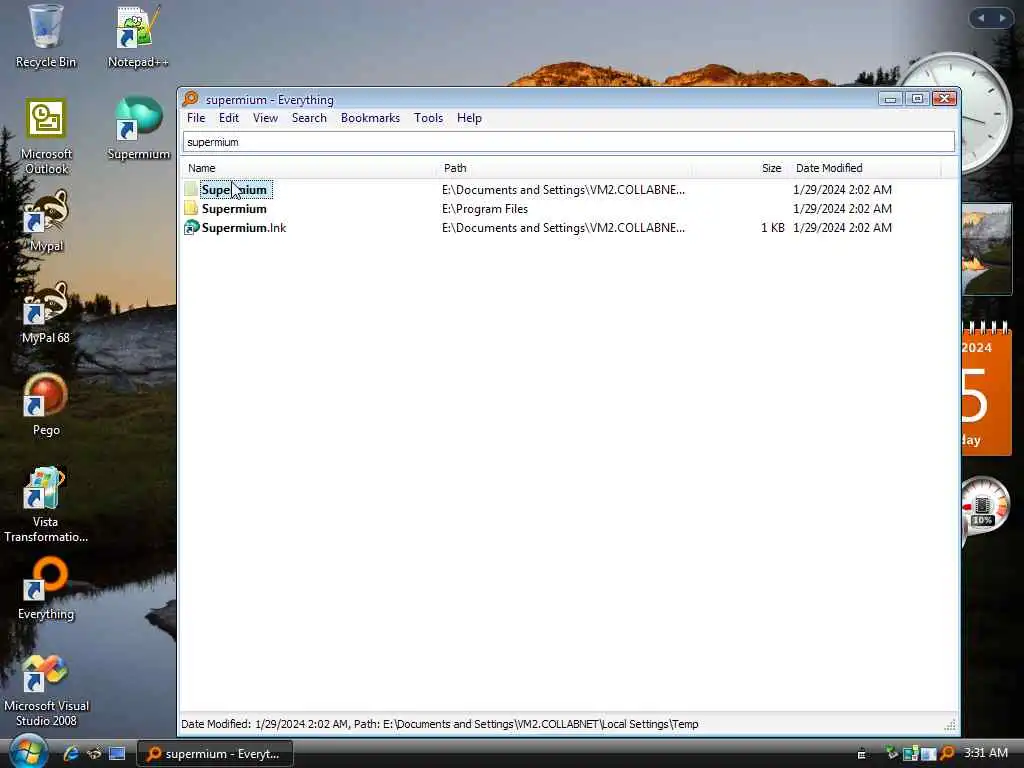Open the View menu
Screen dimensions: 1024x768
click(x=265, y=118)
